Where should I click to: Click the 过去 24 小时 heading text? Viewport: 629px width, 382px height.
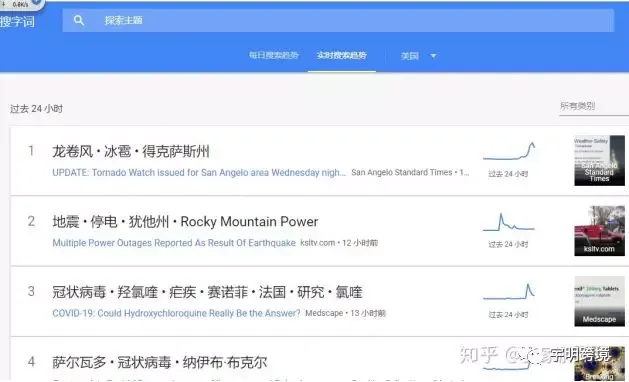click(x=37, y=109)
